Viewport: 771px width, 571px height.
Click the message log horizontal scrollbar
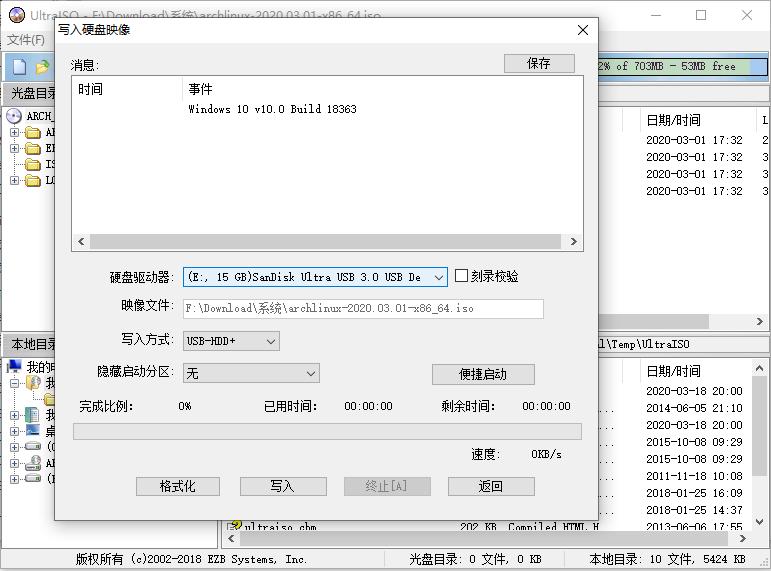(327, 241)
